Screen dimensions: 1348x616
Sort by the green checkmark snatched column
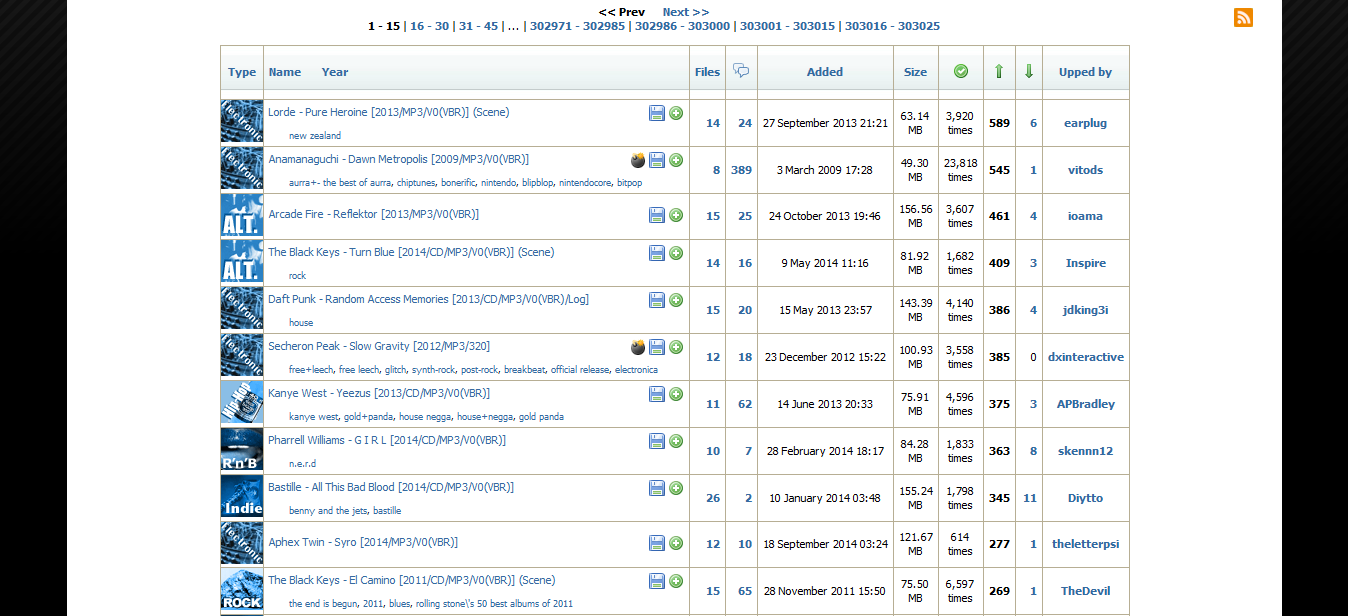click(961, 71)
